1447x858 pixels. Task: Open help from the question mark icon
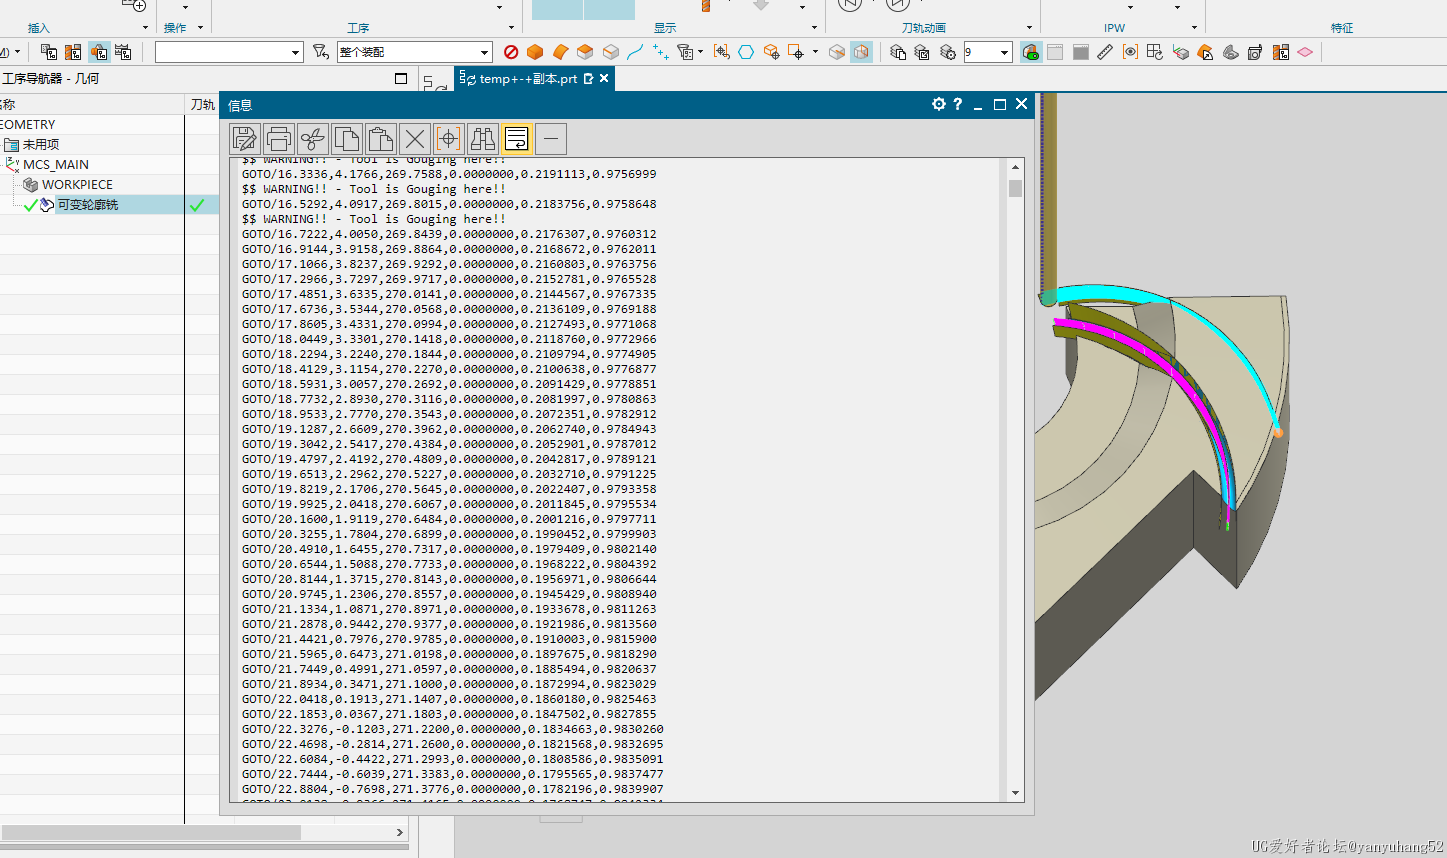coord(958,104)
